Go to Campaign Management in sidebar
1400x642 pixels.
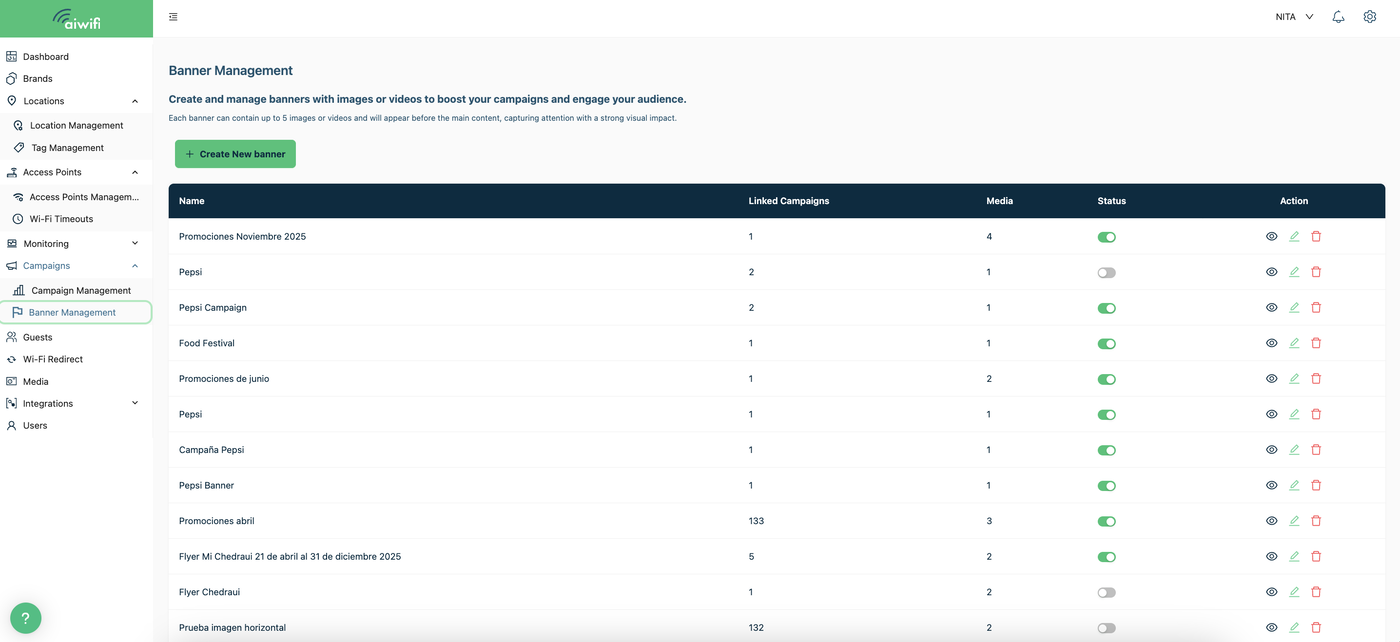[81, 291]
